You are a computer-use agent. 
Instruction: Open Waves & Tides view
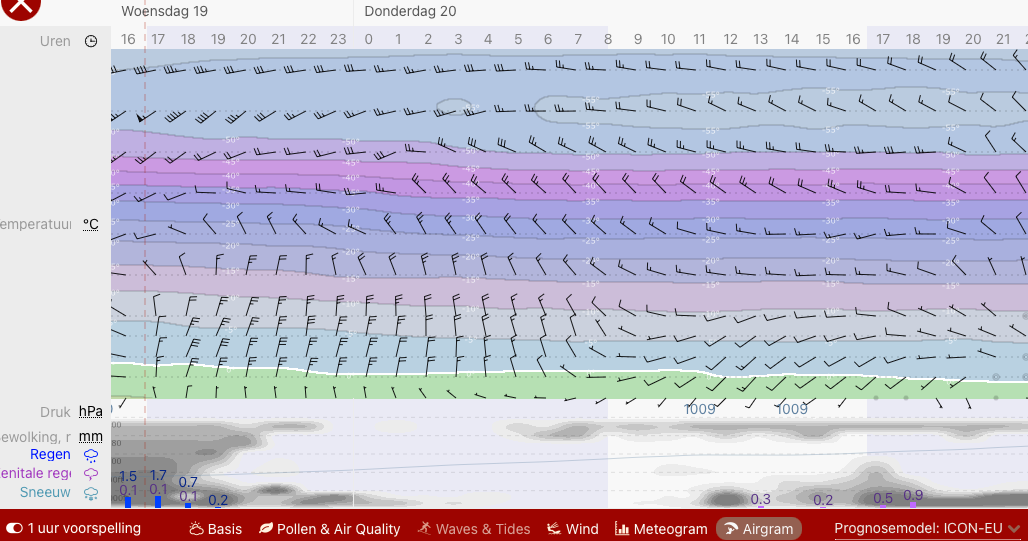(474, 529)
